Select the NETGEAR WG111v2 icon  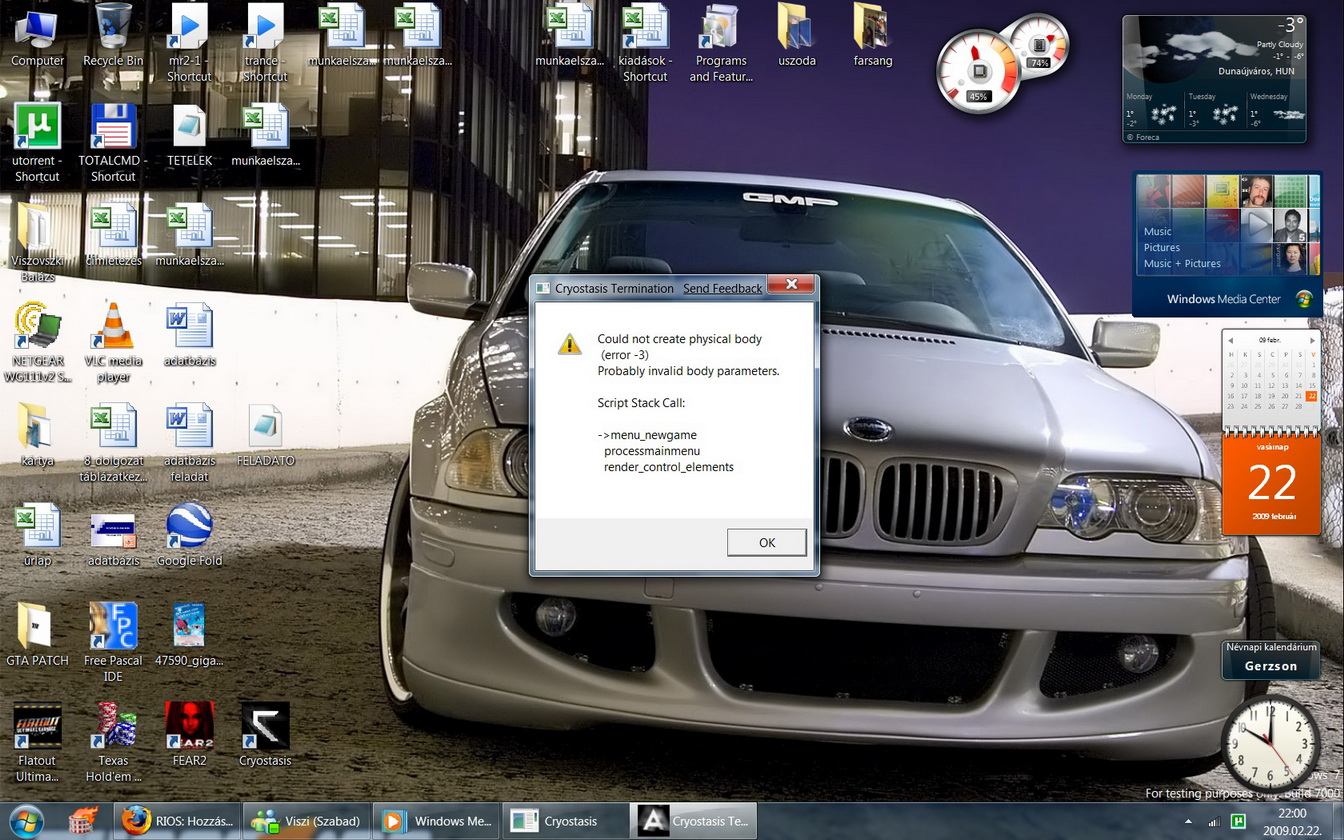[37, 343]
